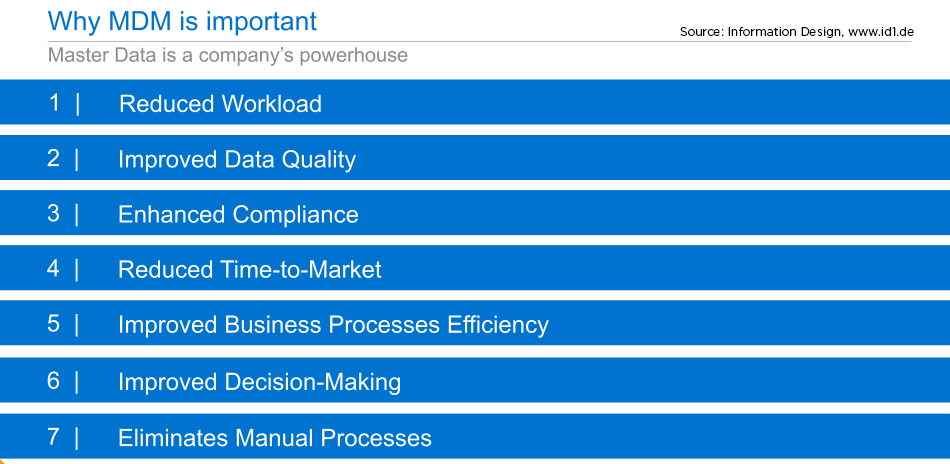
Task: Choose the 'Reduced Time-to-Market' row
Action: click(475, 268)
